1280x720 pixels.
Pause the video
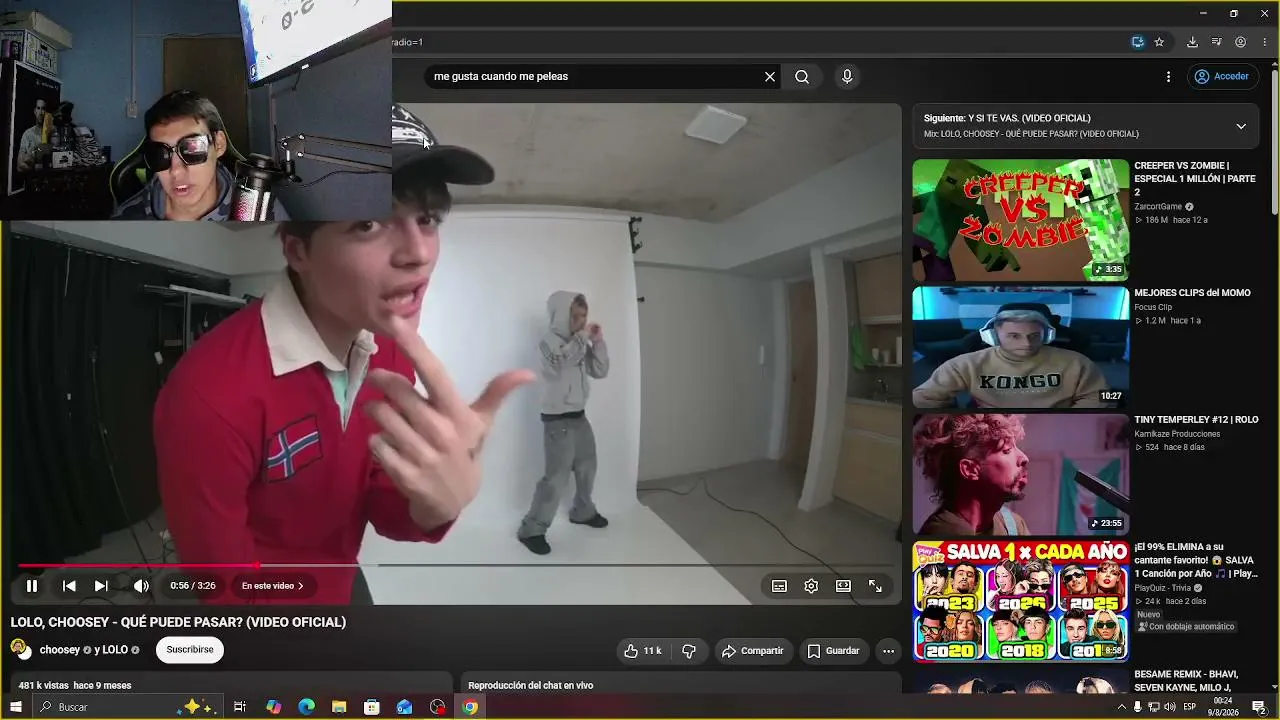click(x=32, y=586)
